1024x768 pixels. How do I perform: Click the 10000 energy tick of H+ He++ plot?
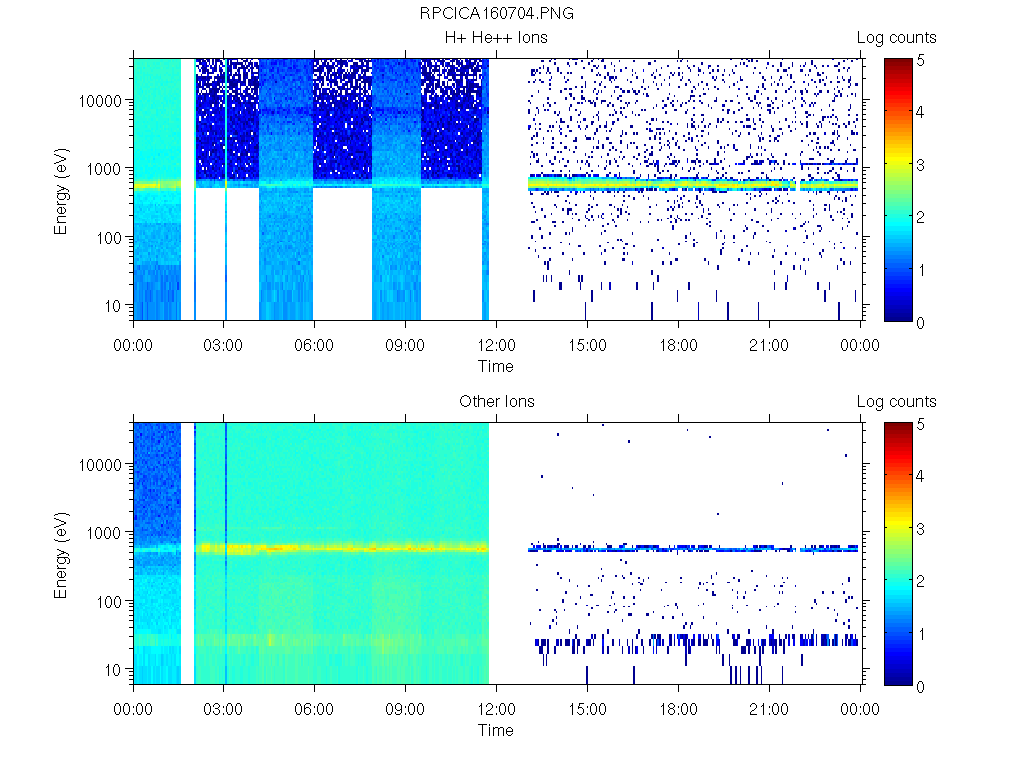(100, 101)
